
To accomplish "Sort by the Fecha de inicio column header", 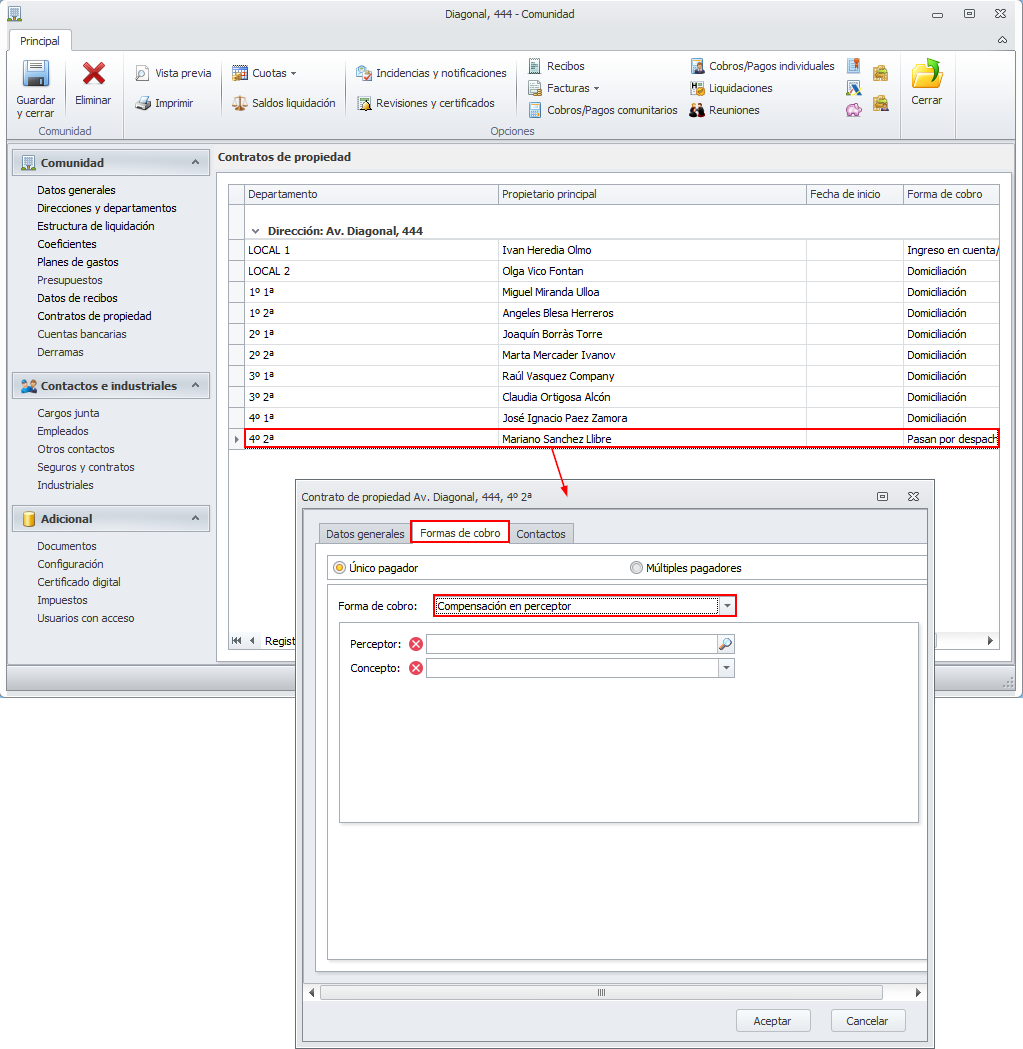I will pos(854,194).
